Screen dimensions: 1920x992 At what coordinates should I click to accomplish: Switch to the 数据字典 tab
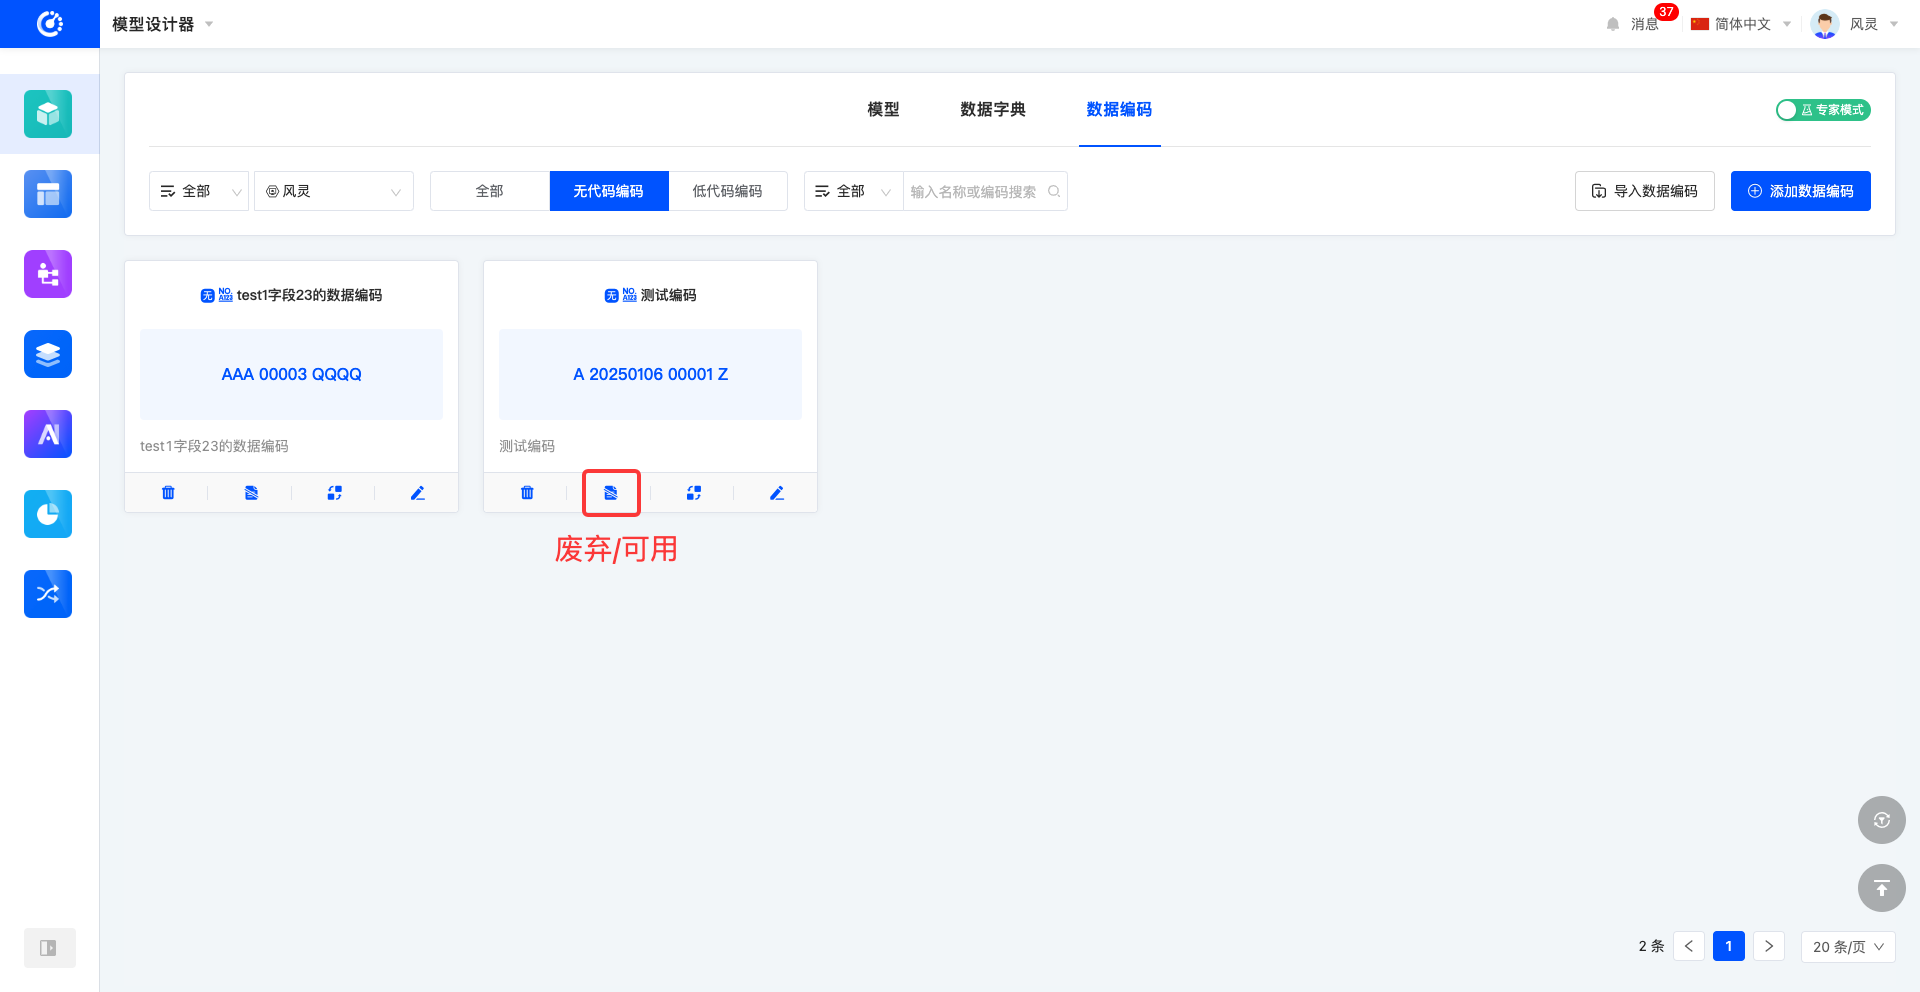pos(992,110)
